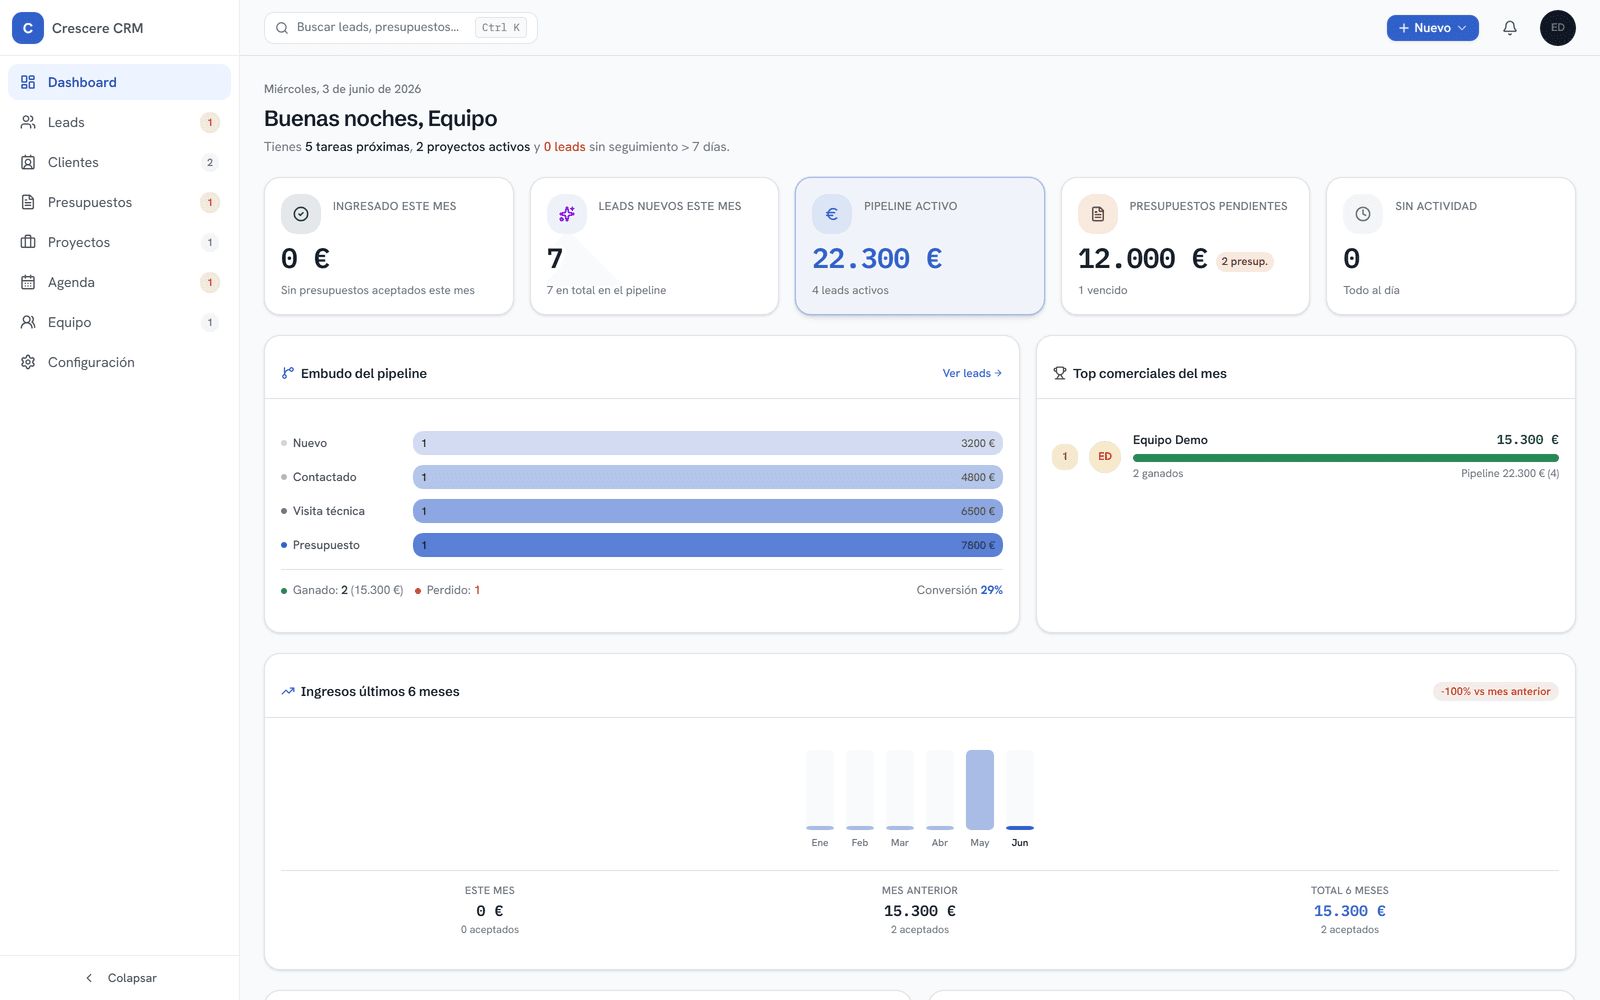Click Equipo Demo green progress bar
Screen dimensions: 1600x1000
click(1346, 458)
